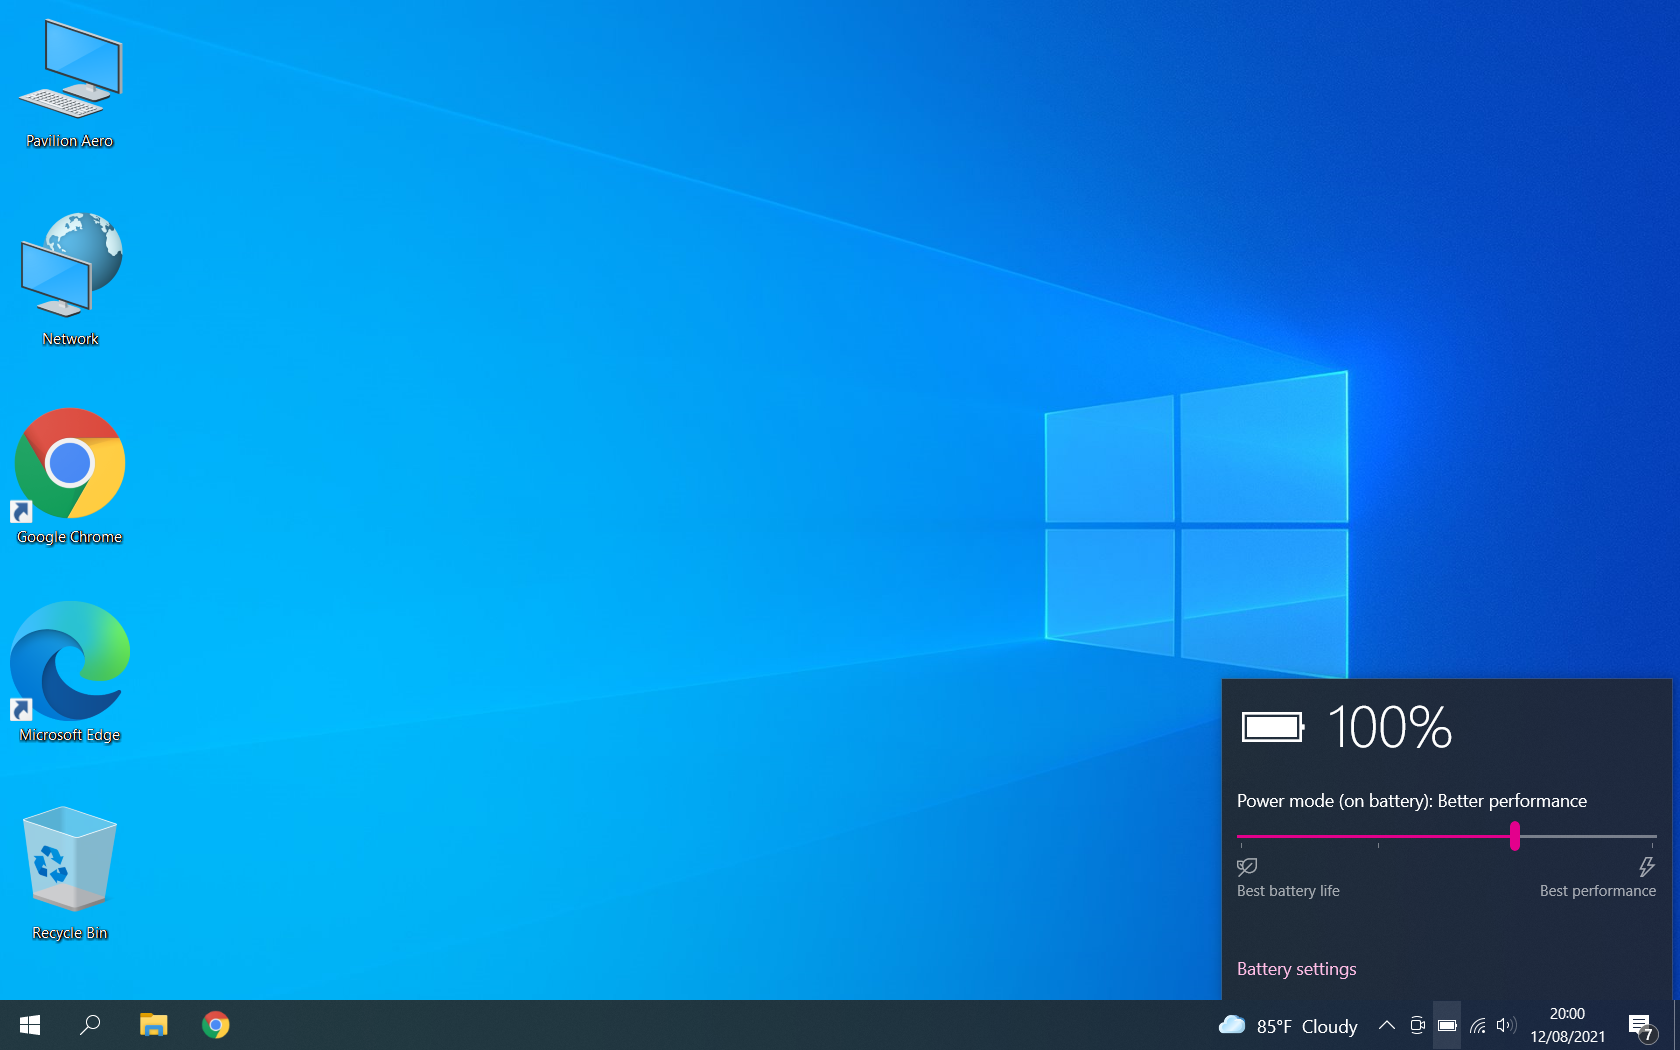Open the Windows Start menu
Screen dimensions: 1680x1050
point(30,1025)
